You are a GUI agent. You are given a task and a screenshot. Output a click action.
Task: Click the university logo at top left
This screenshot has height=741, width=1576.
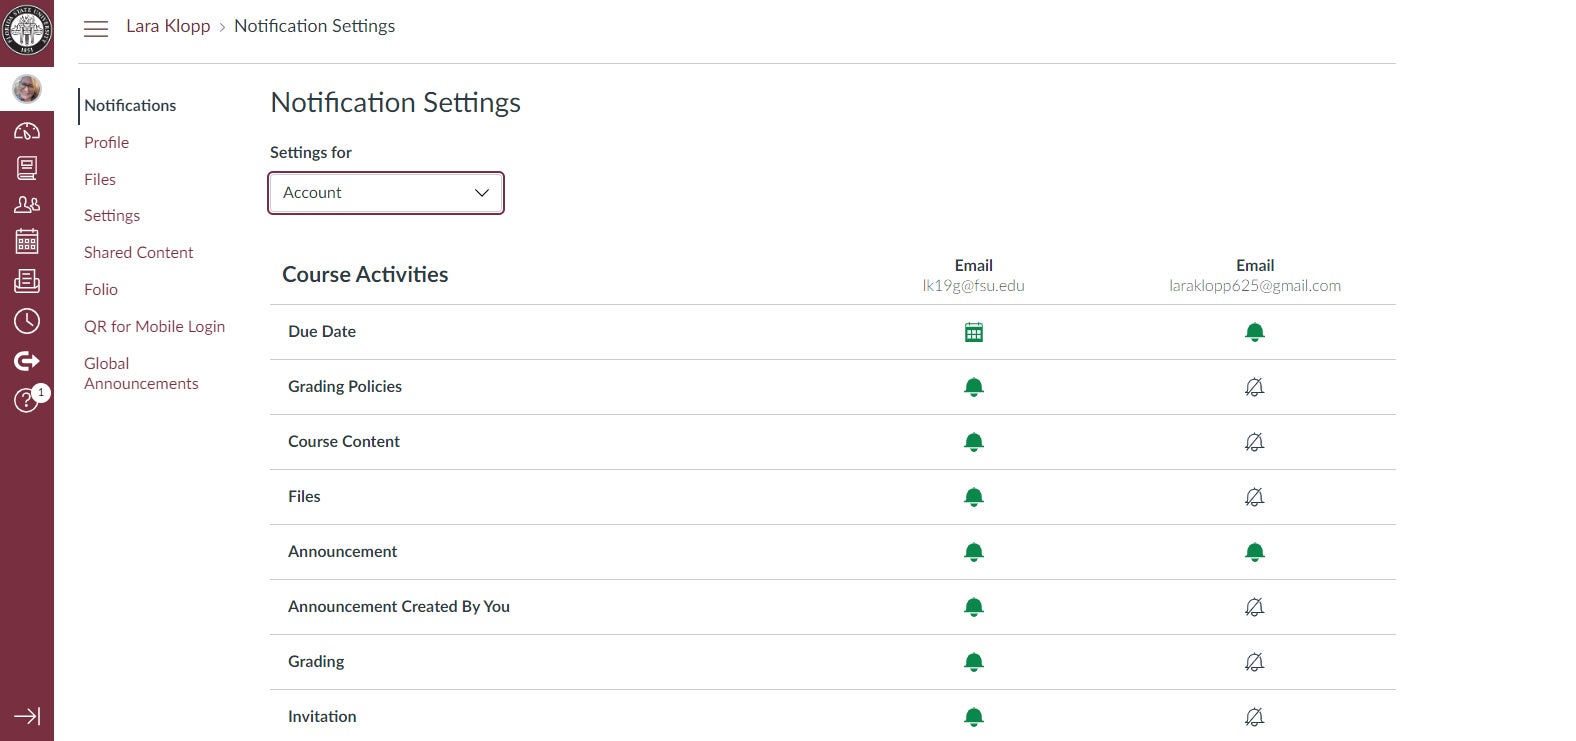click(27, 31)
